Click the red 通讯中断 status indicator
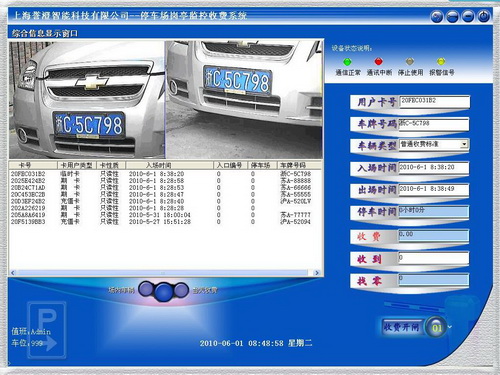The height and width of the screenshot is (375, 500). click(379, 61)
